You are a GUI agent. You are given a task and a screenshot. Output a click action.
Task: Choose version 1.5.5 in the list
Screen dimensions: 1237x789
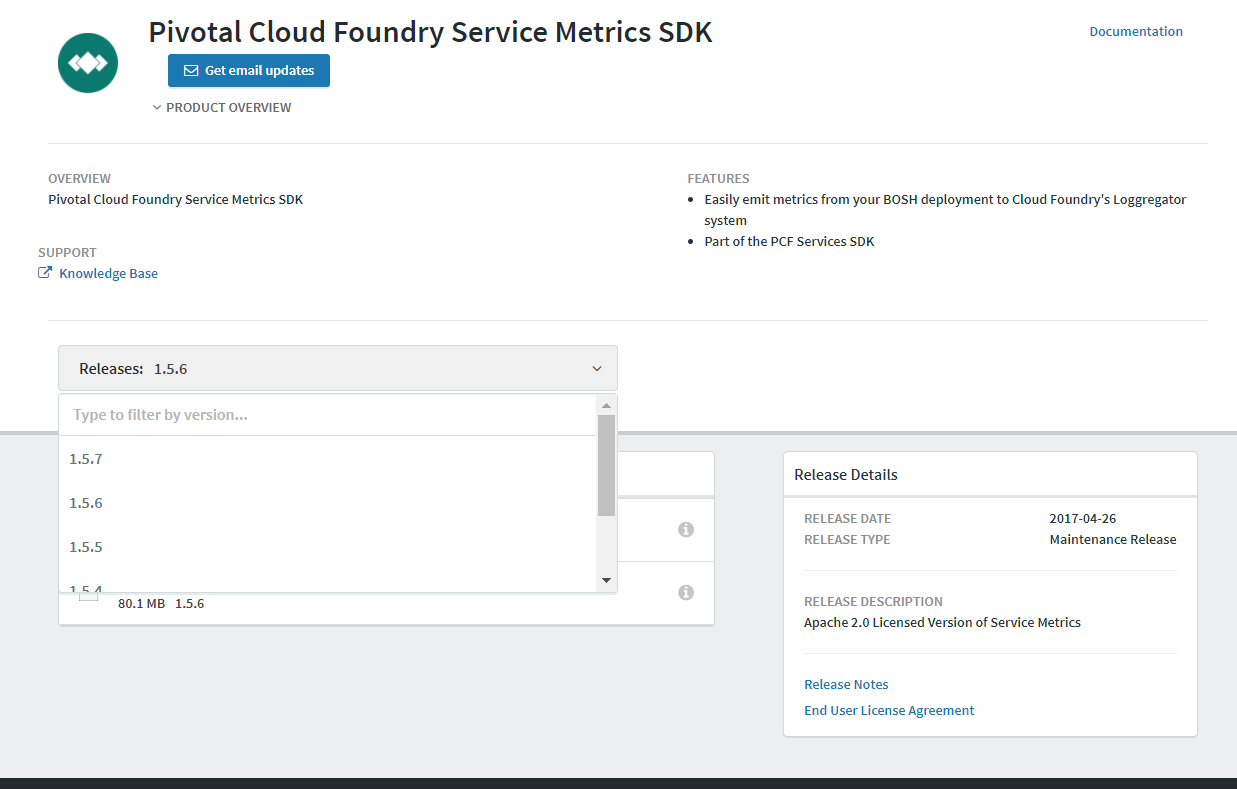point(327,547)
